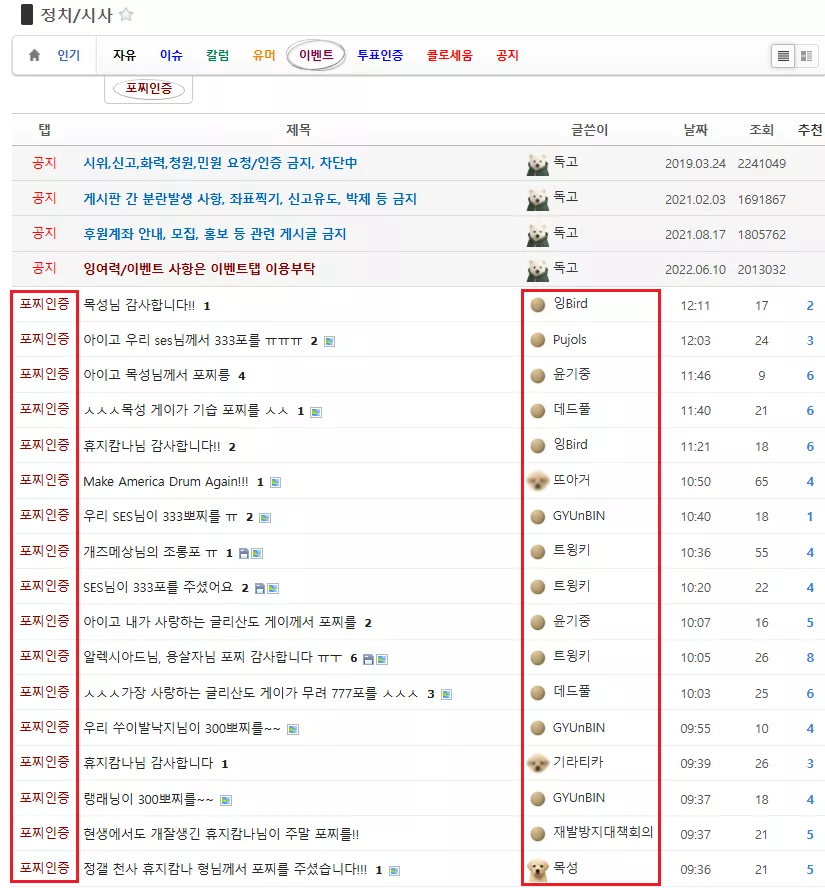The width and height of the screenshot is (825, 888).
Task: Open notice '잉여력/이벤트 사항은 이벤트탭 이용부탁'
Action: tap(199, 268)
